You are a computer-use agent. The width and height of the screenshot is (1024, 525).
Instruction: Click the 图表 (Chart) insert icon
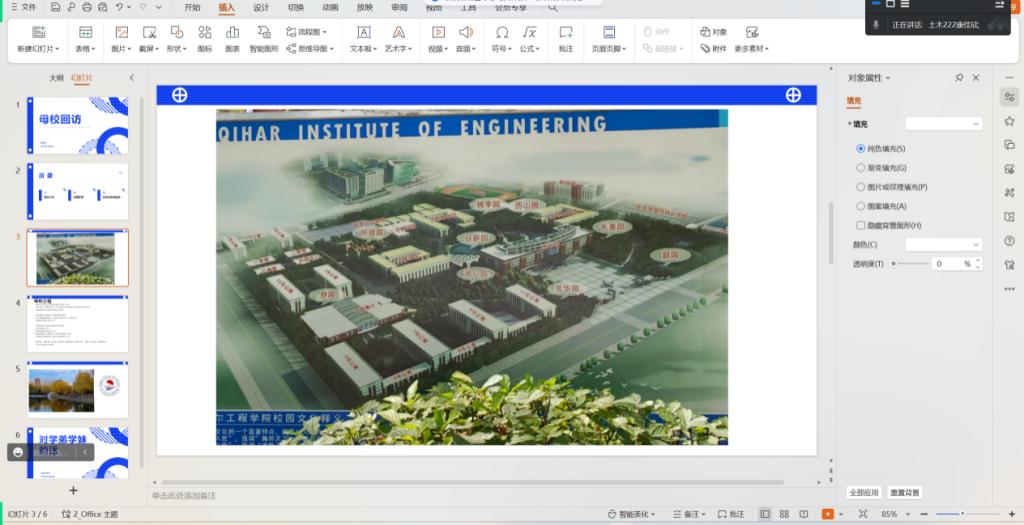point(232,38)
